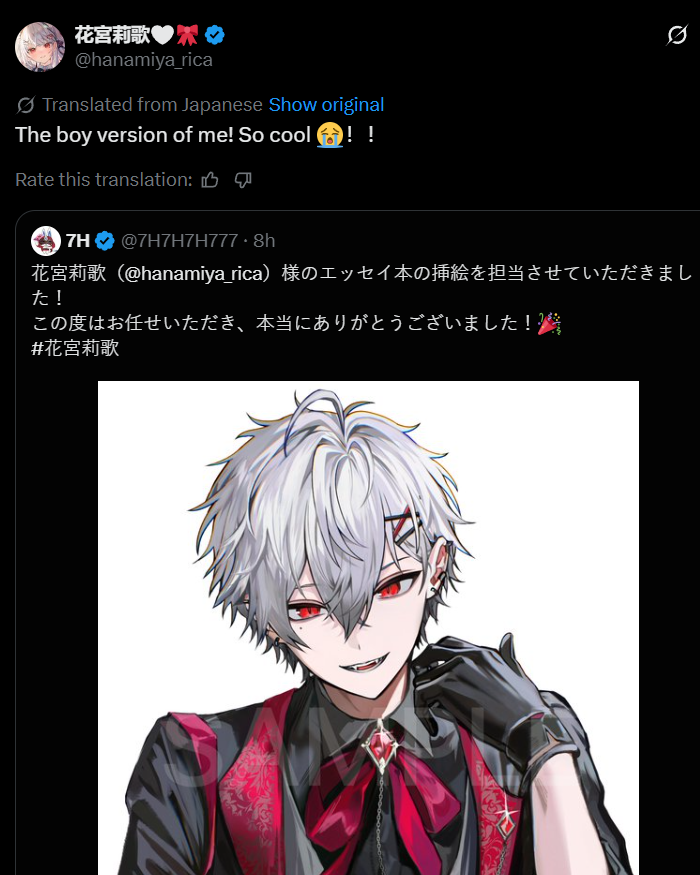This screenshot has width=700, height=875.
Task: Open 7H user avatar in quoted post
Action: coord(46,241)
